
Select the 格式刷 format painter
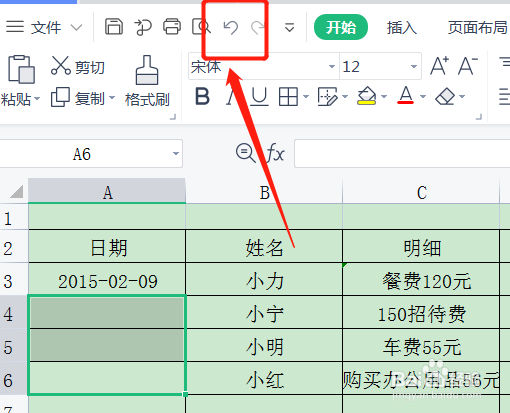[147, 81]
